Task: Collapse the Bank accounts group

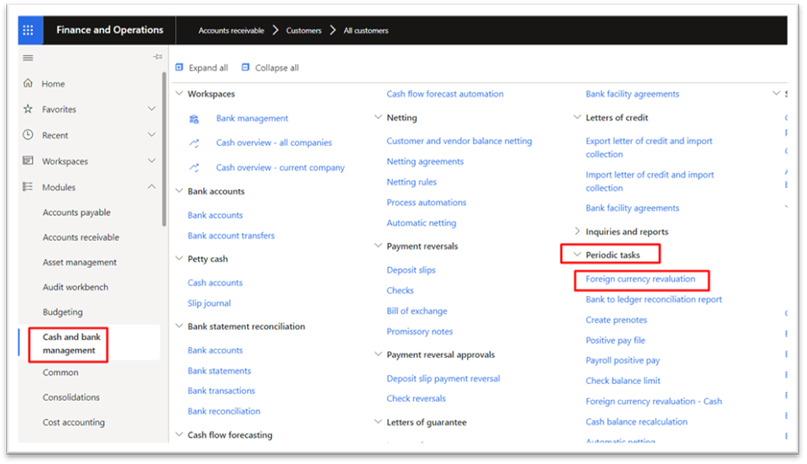Action: point(179,191)
